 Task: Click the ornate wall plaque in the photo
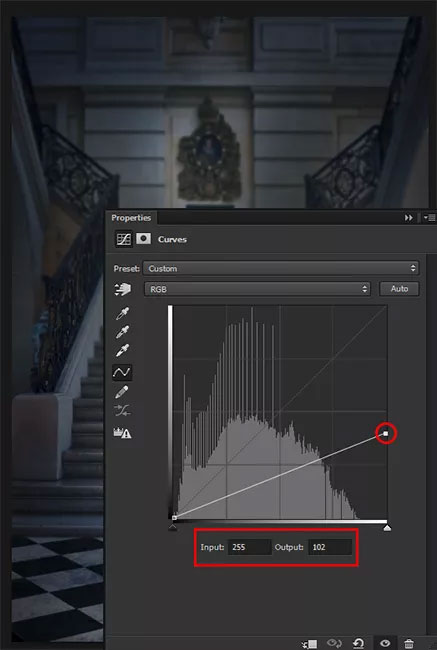pyautogui.click(x=209, y=151)
